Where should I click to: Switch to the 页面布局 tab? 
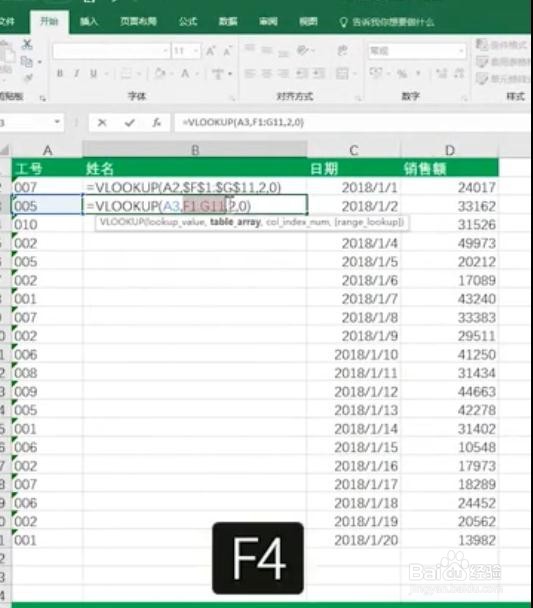point(138,21)
